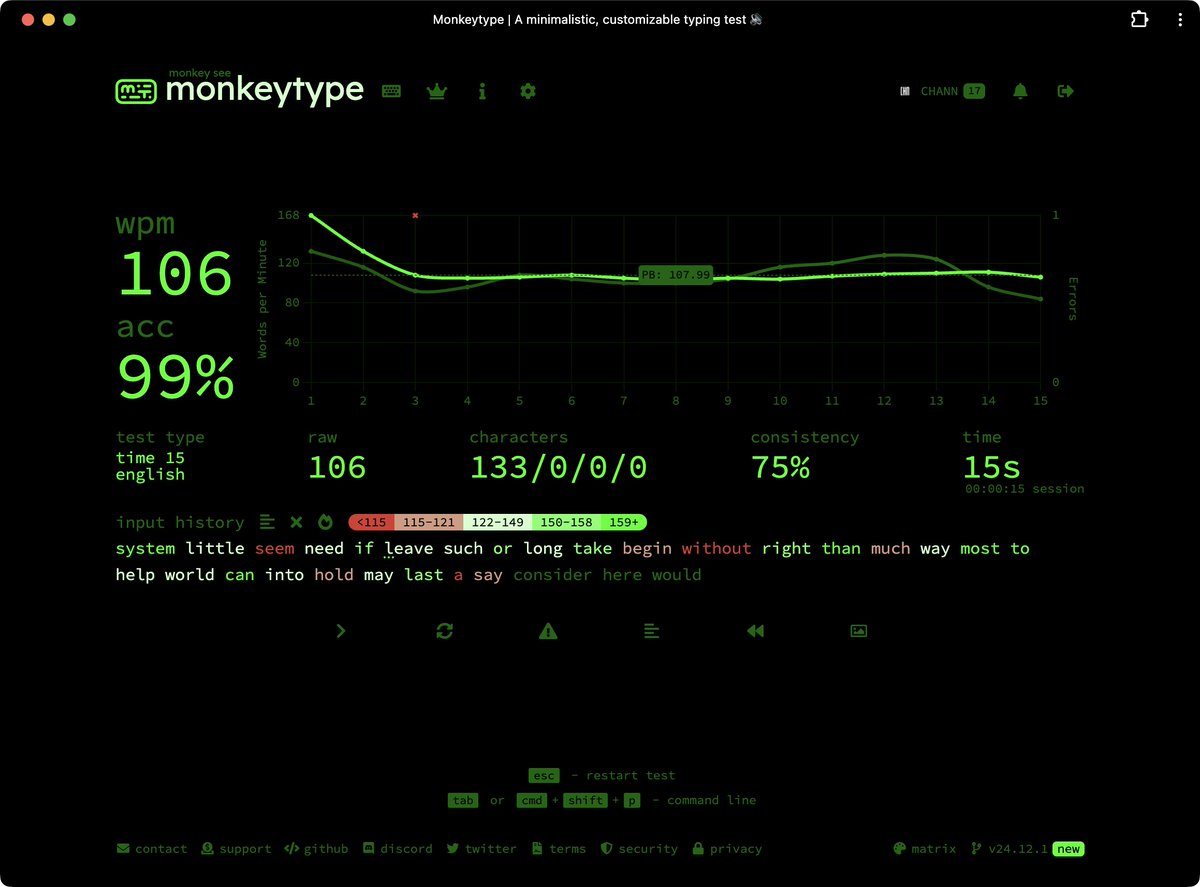Click the 115-121 heatmap legend segment

429,522
